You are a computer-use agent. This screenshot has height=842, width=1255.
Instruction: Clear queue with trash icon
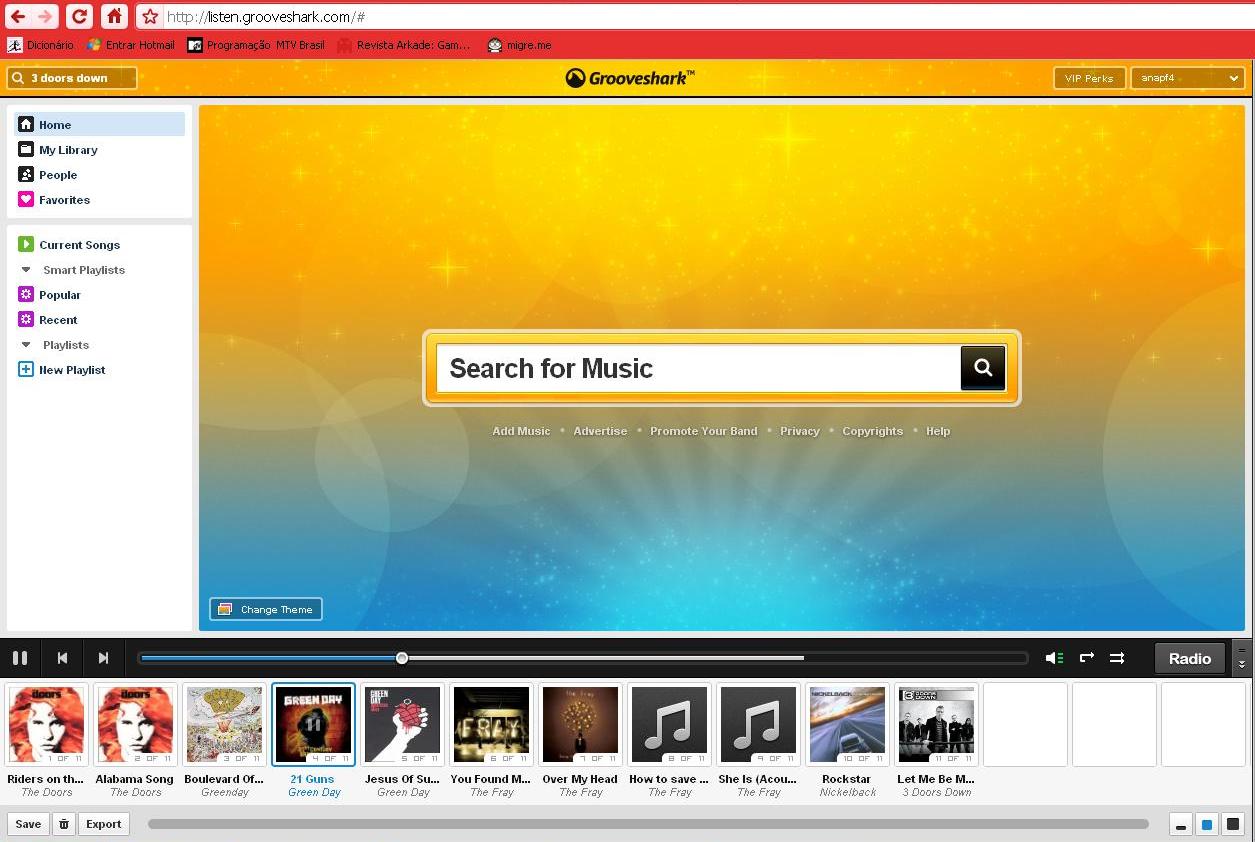tap(64, 824)
